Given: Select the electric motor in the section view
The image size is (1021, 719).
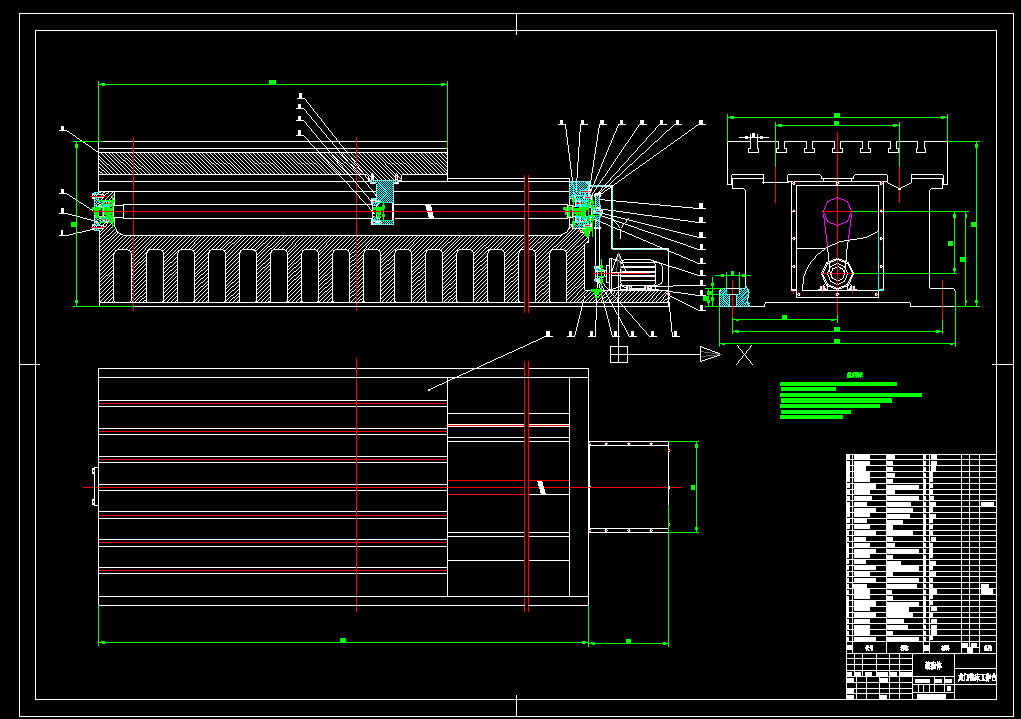Looking at the screenshot, I should pyautogui.click(x=634, y=273).
